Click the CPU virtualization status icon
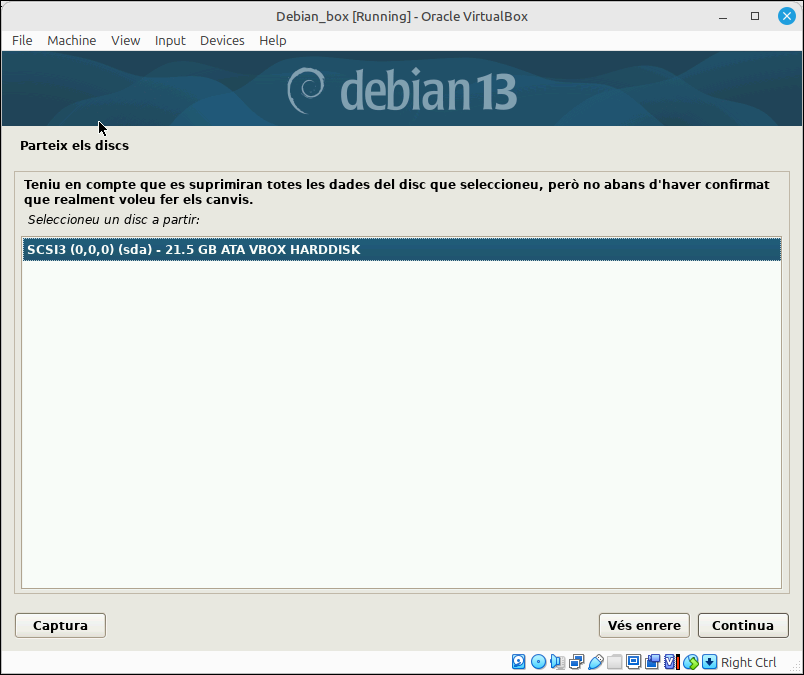Screen dimensions: 804x675 [x=671, y=662]
